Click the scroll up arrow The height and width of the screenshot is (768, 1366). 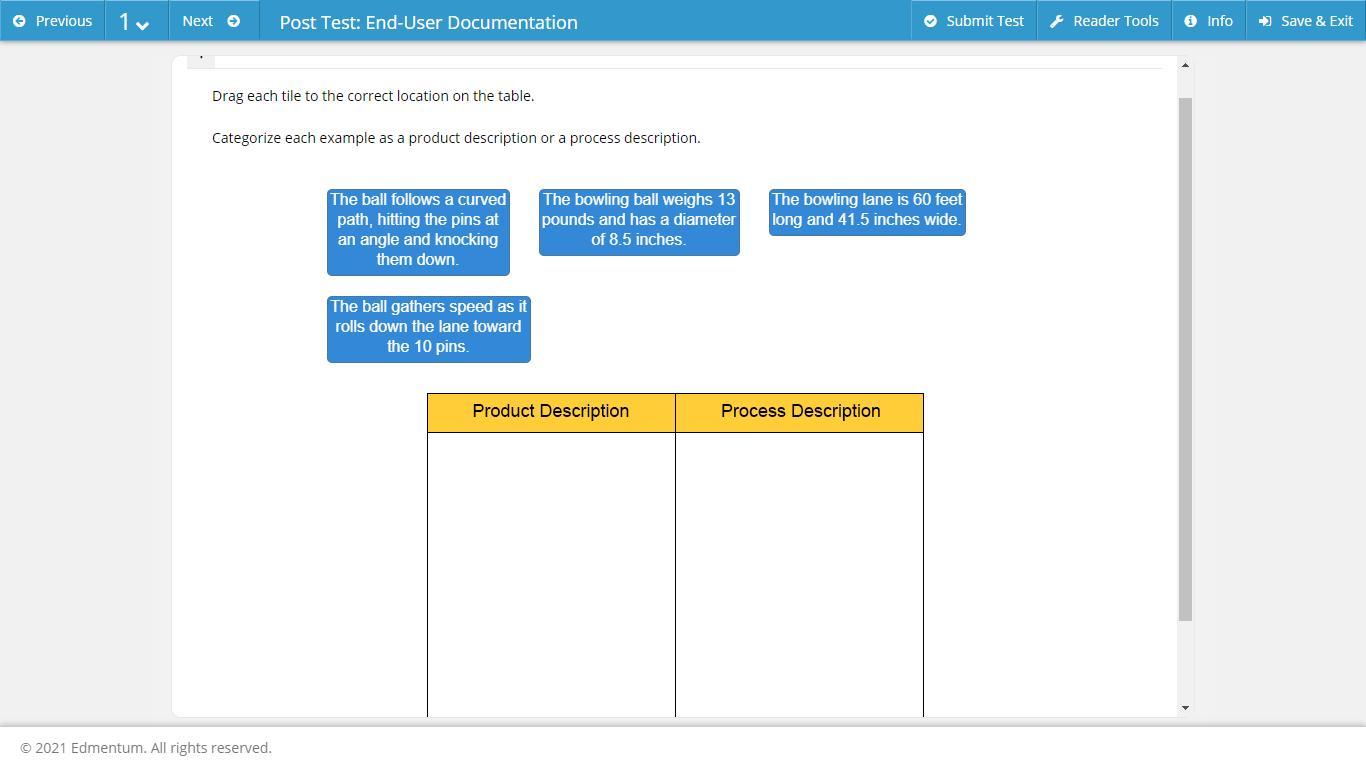(x=1185, y=65)
